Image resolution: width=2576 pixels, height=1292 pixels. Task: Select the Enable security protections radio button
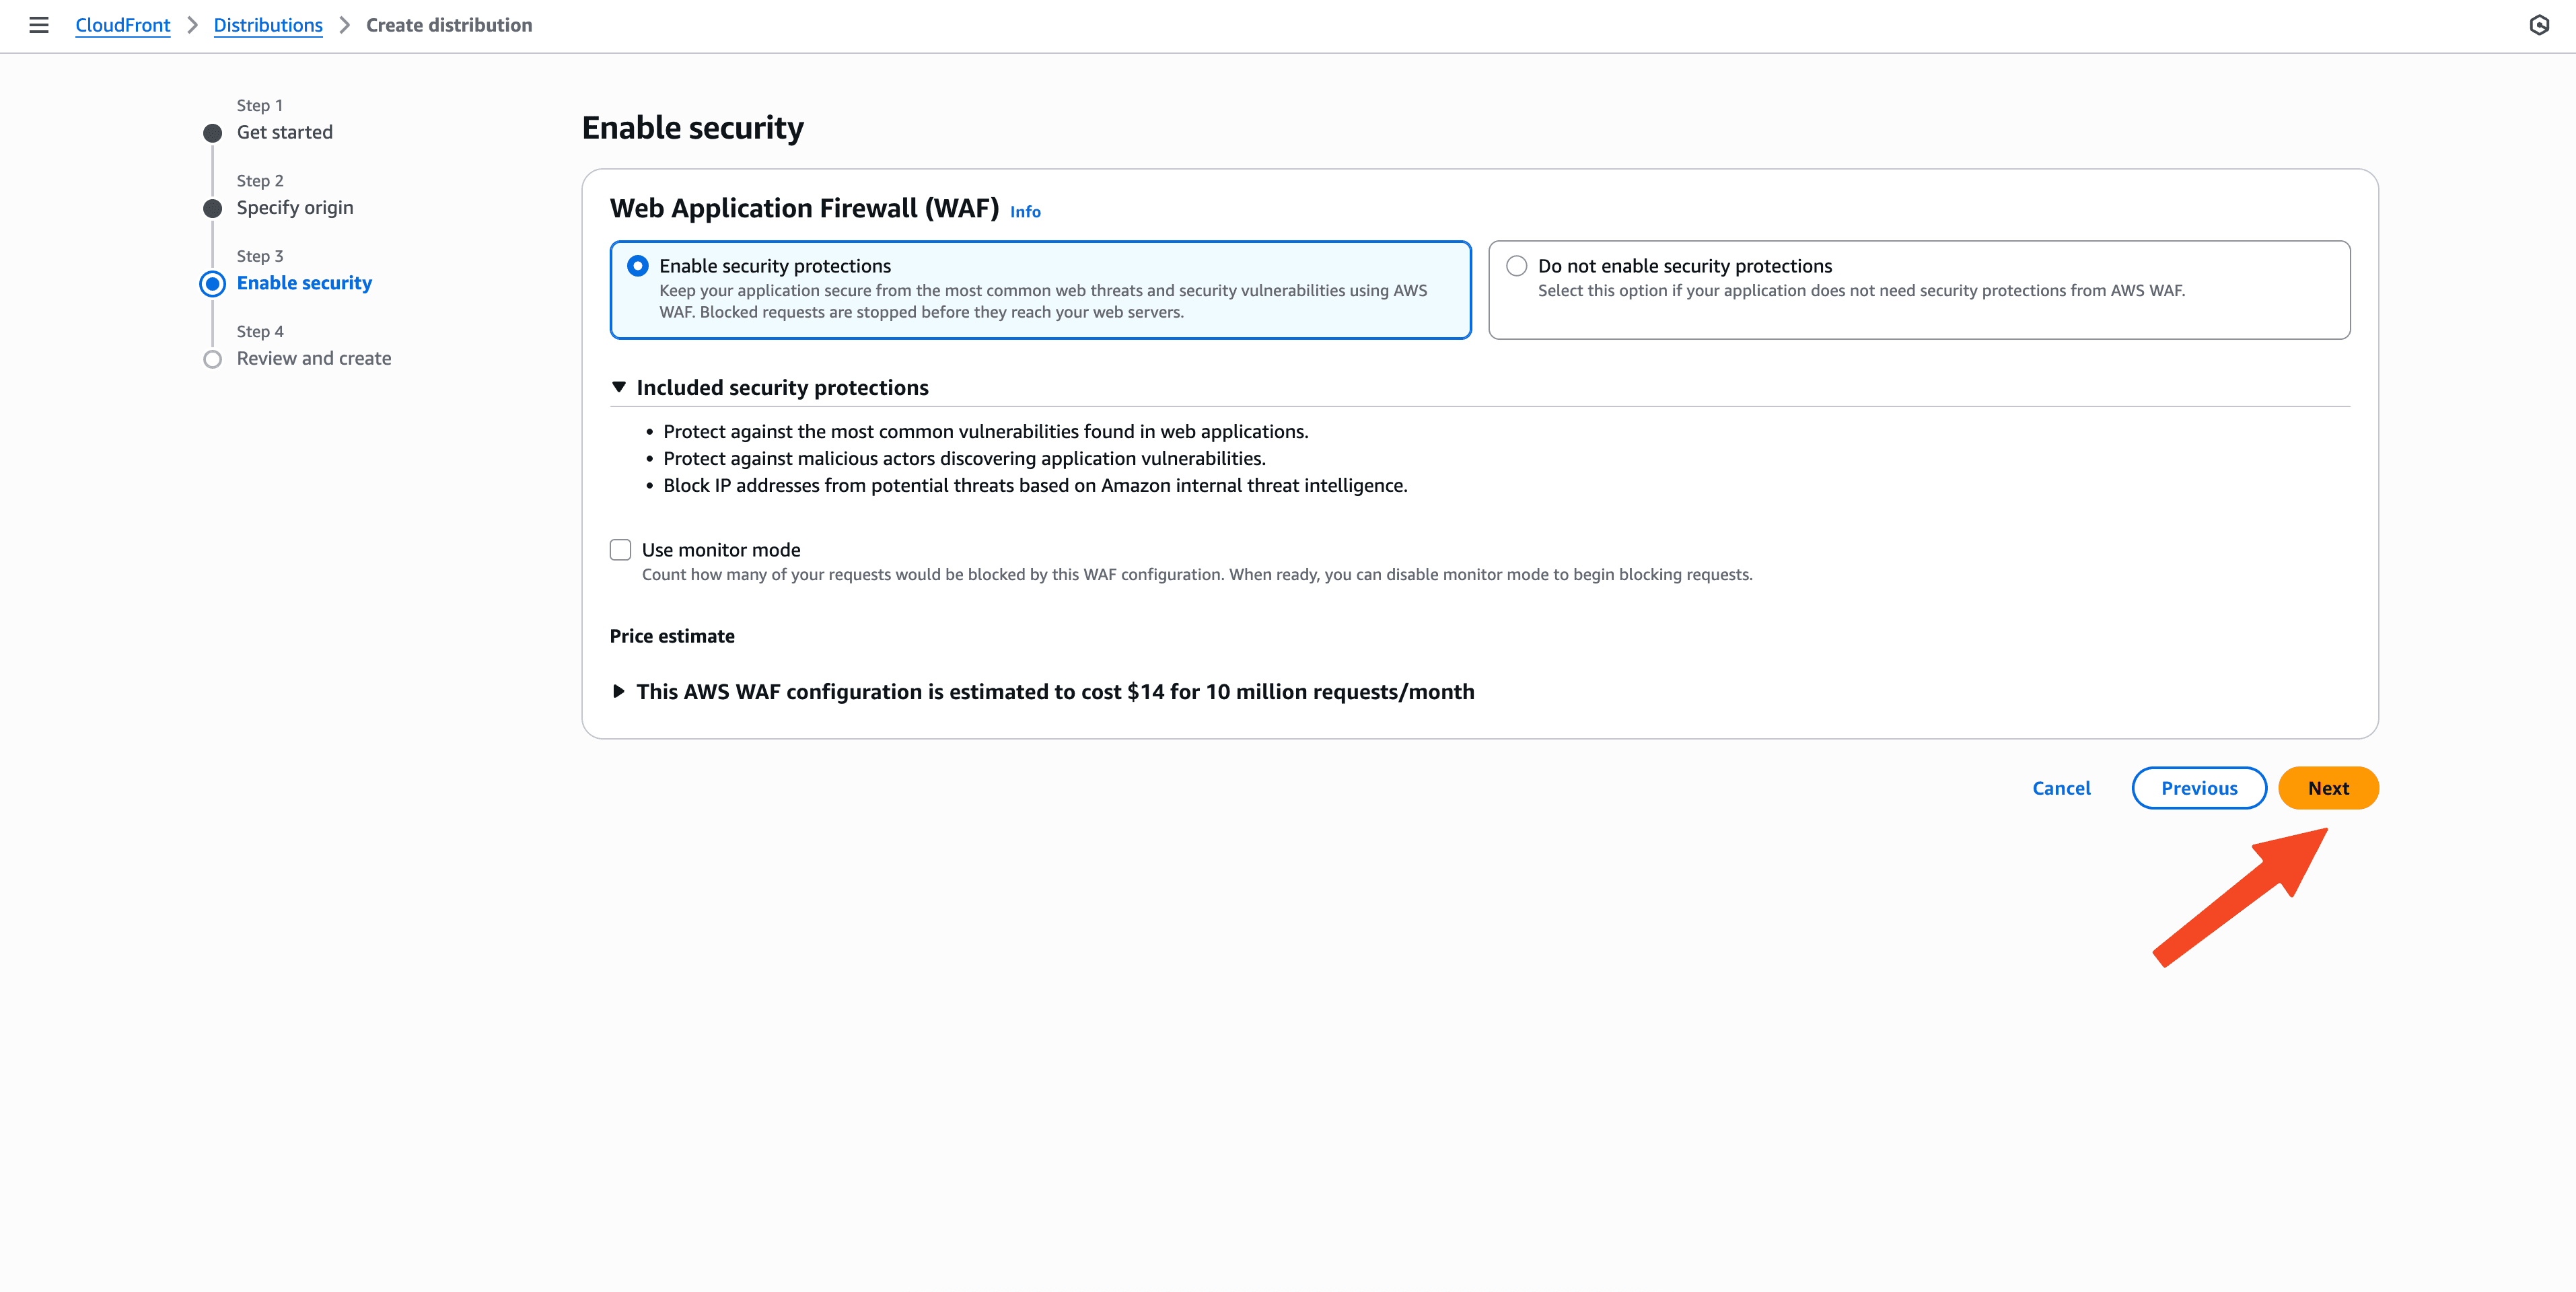(x=638, y=265)
